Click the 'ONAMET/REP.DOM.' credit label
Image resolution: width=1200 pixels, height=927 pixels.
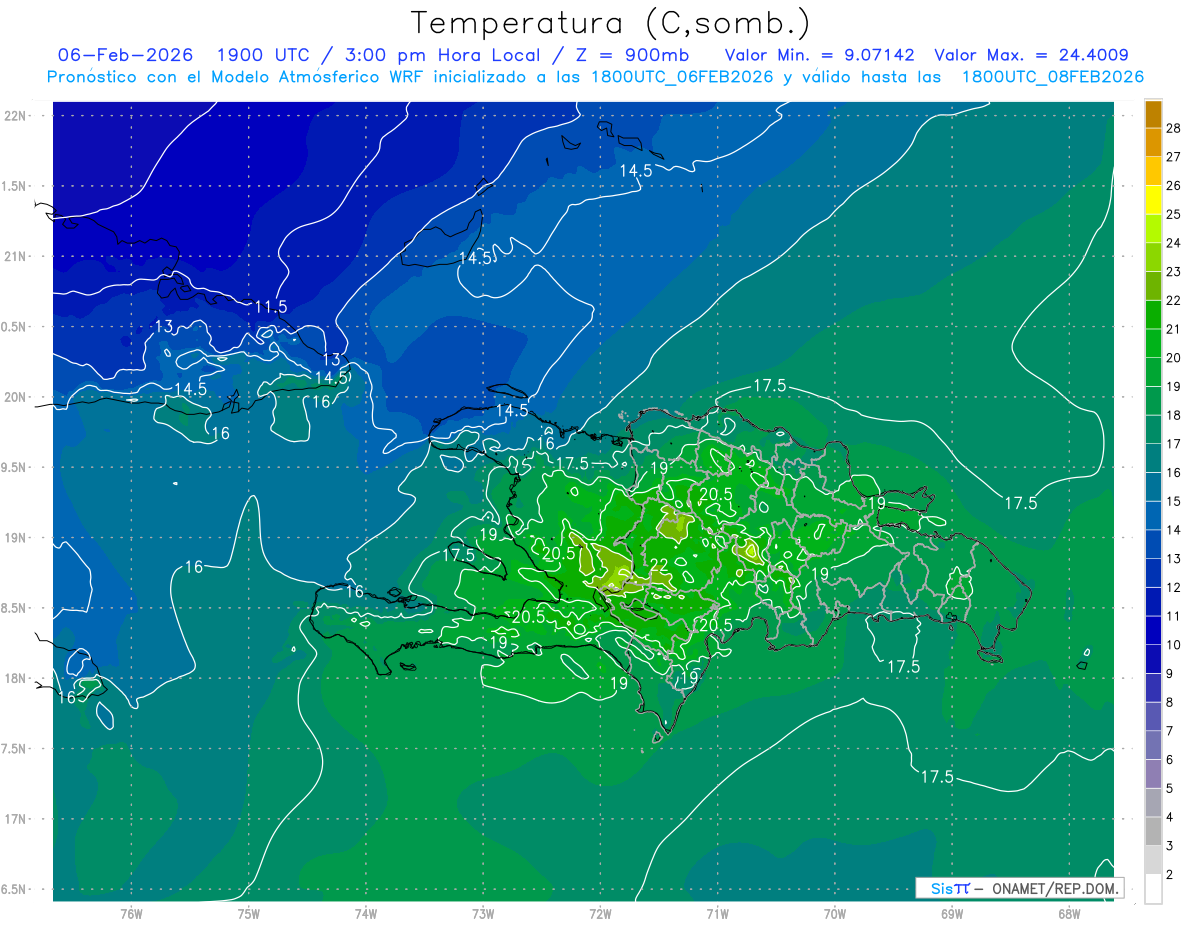coord(1053,888)
